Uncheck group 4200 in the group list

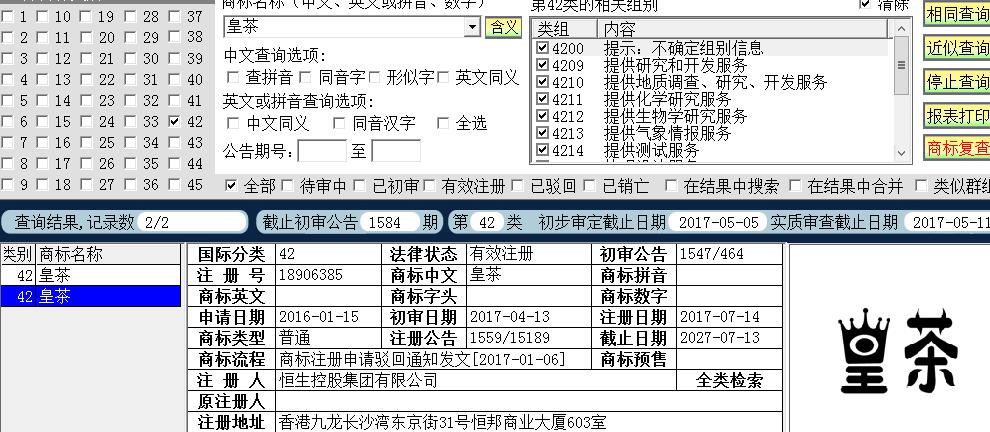click(x=542, y=48)
